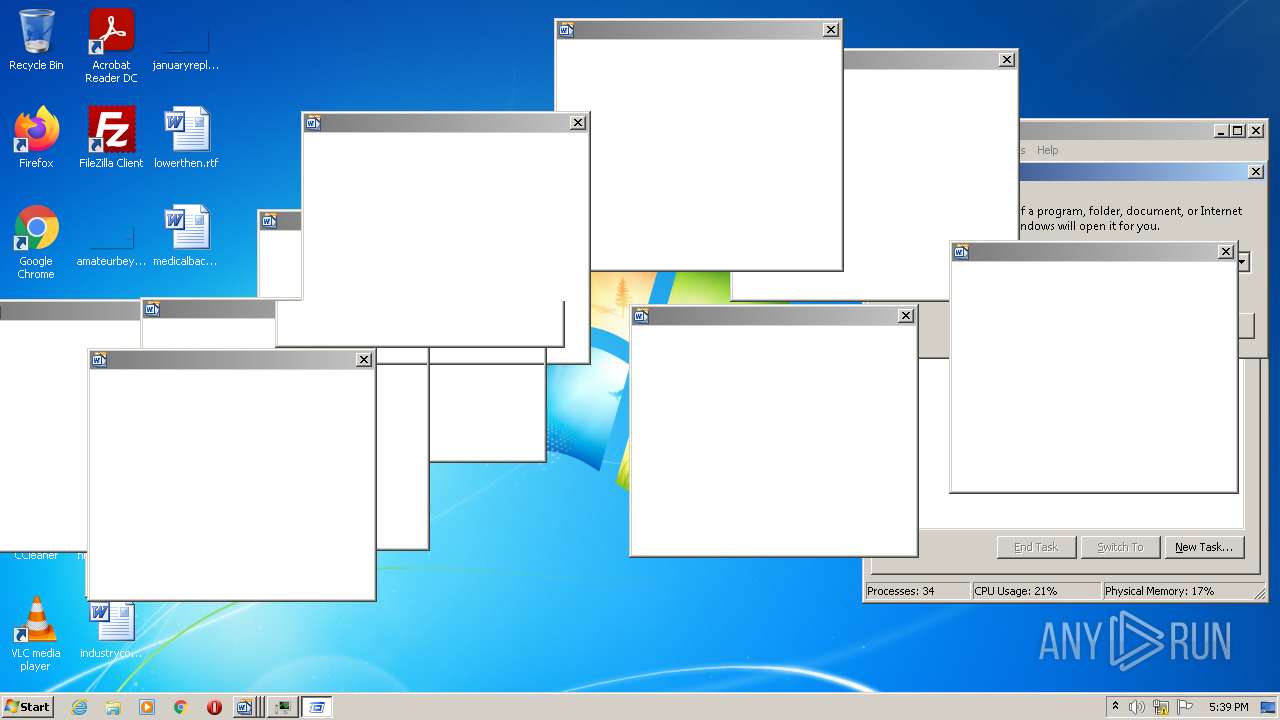Launch Acrobat Reader DC from desktop
This screenshot has height=720, width=1280.
(111, 47)
